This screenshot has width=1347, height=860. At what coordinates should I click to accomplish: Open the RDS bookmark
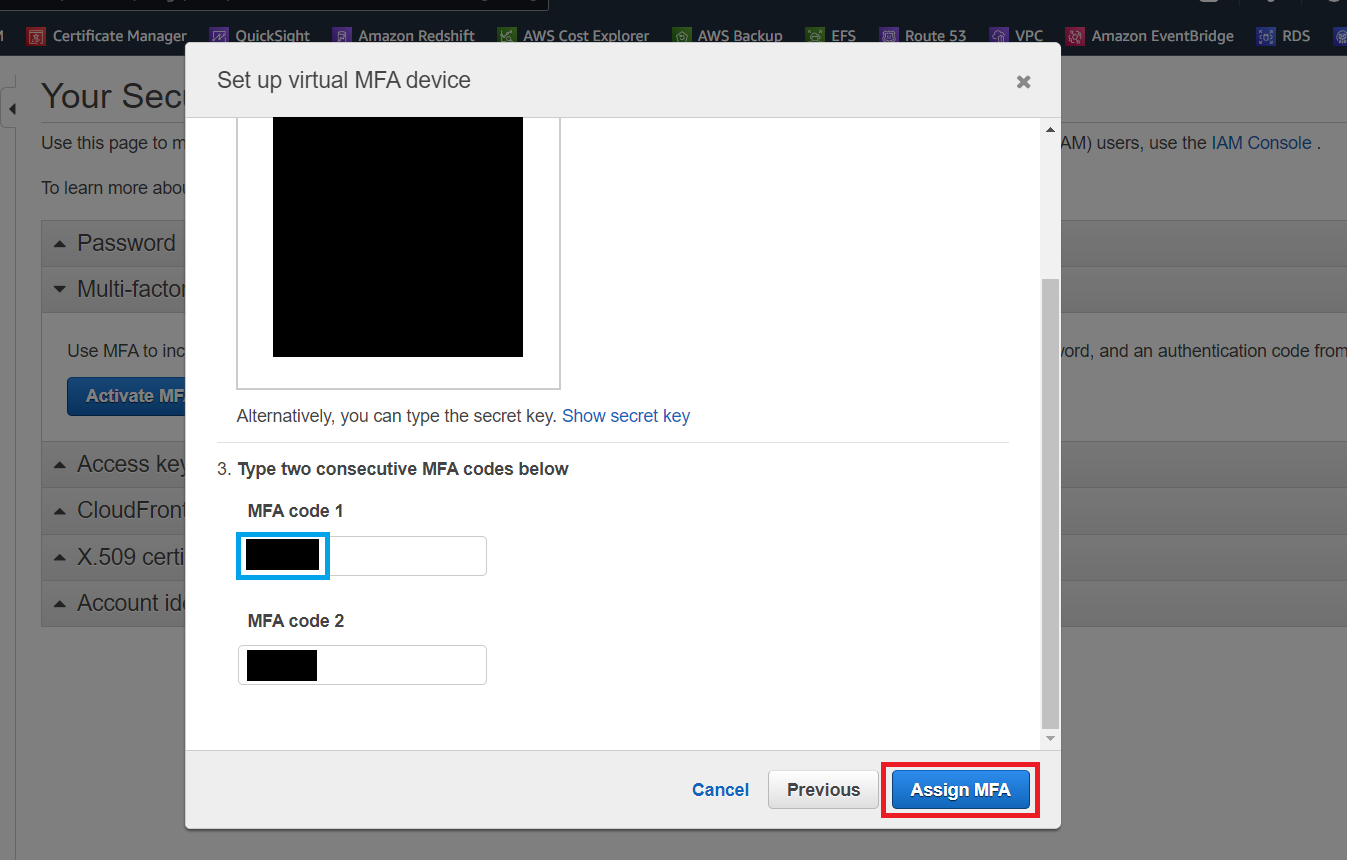point(1284,35)
